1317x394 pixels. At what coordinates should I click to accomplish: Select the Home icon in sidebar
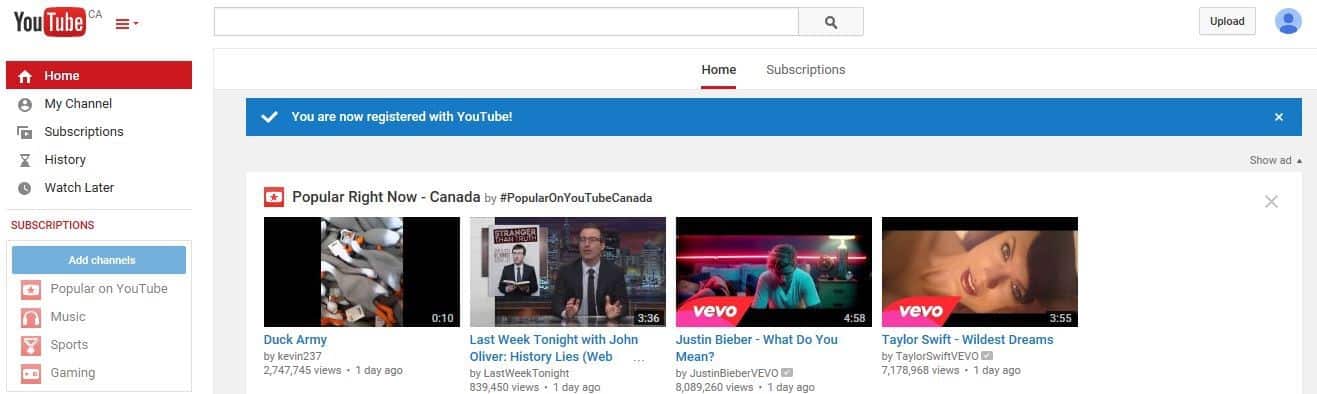(25, 76)
